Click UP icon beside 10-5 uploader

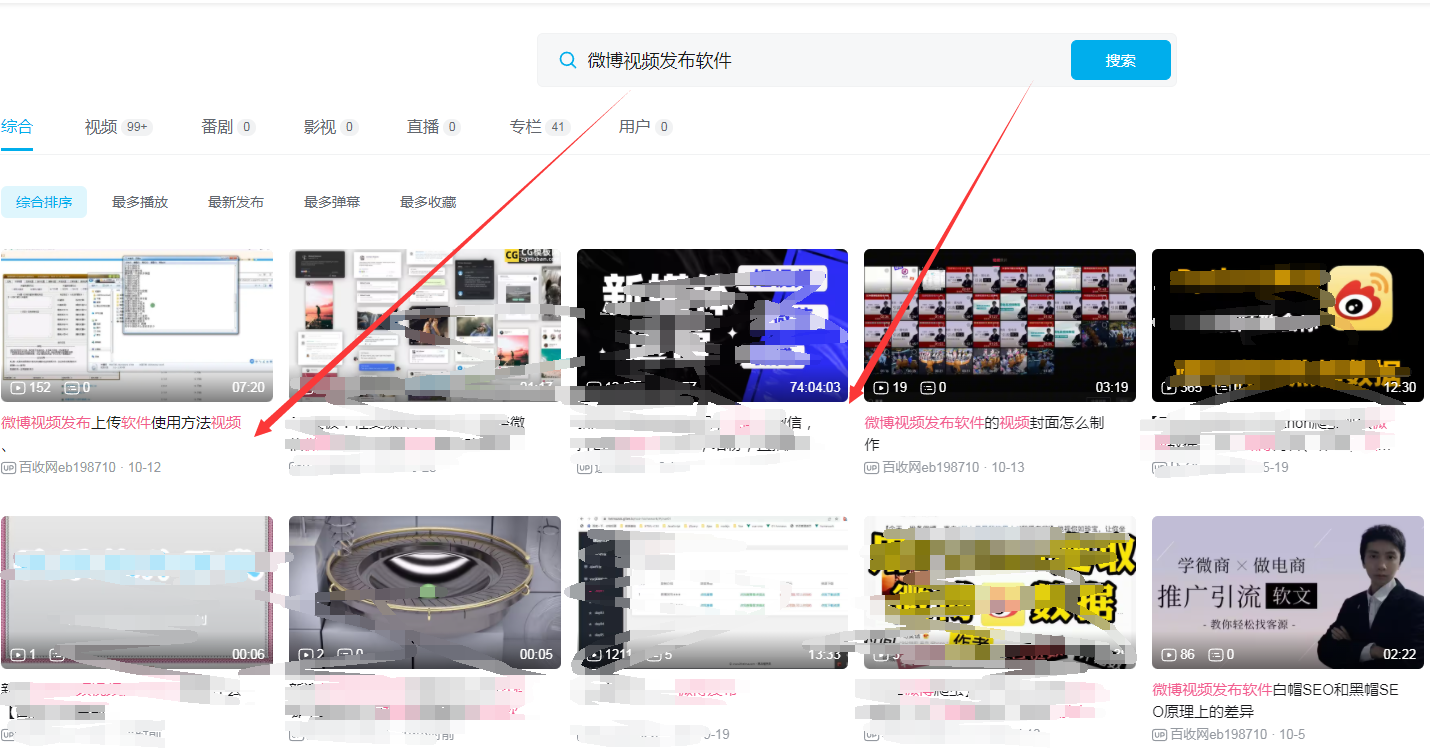1160,734
